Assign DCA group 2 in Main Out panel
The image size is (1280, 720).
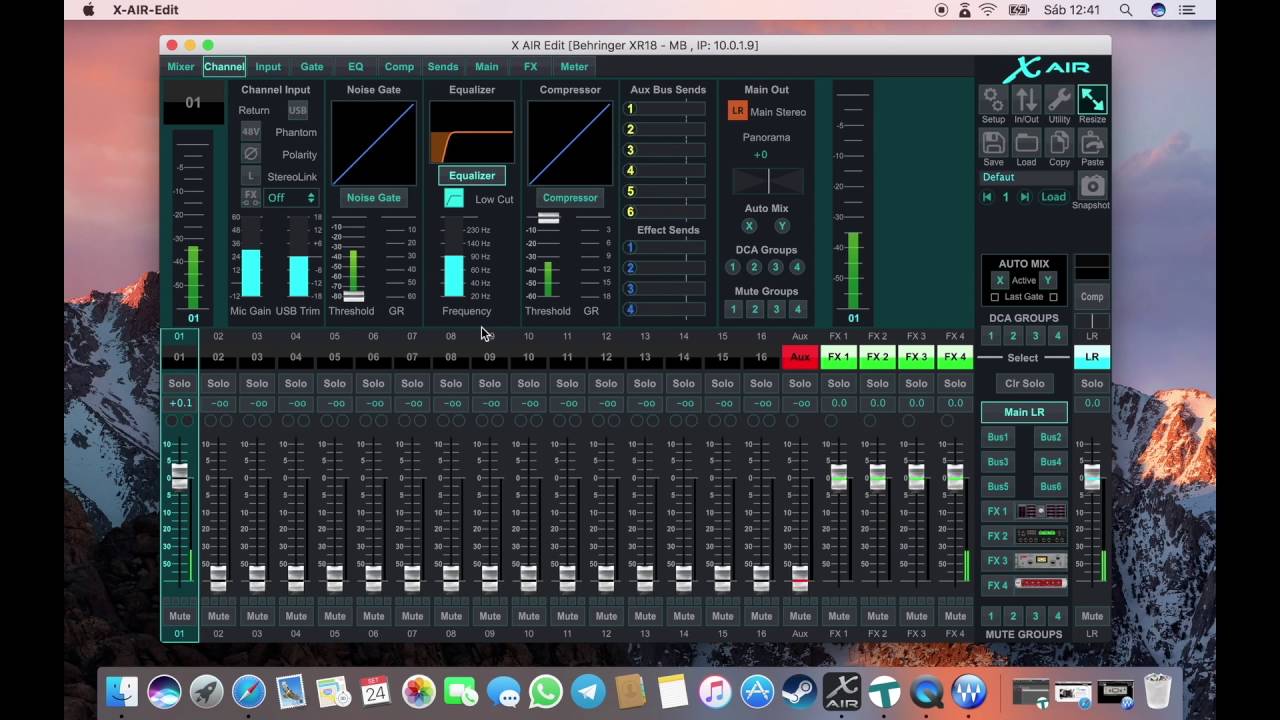(x=754, y=268)
